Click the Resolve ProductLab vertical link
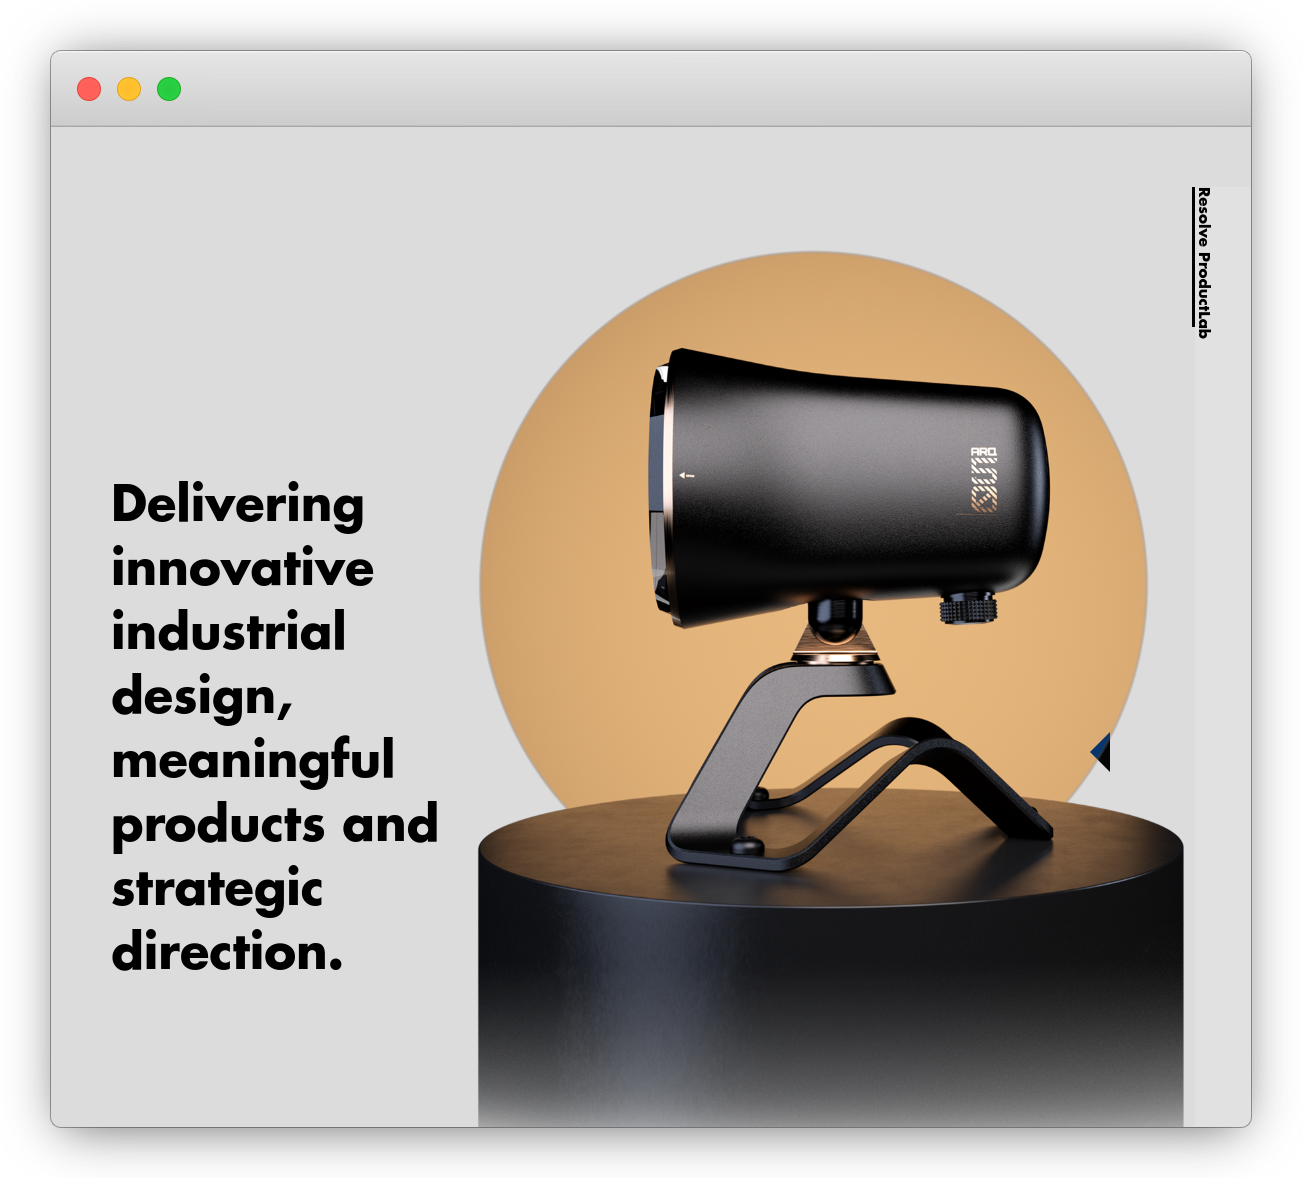 click(x=1203, y=262)
